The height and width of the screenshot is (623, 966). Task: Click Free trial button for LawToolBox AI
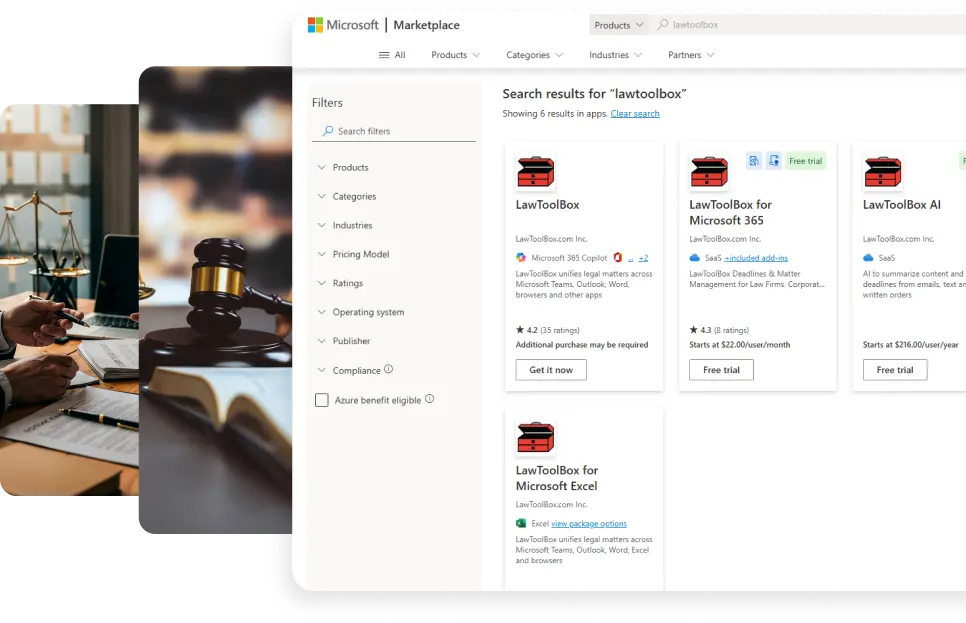point(895,370)
